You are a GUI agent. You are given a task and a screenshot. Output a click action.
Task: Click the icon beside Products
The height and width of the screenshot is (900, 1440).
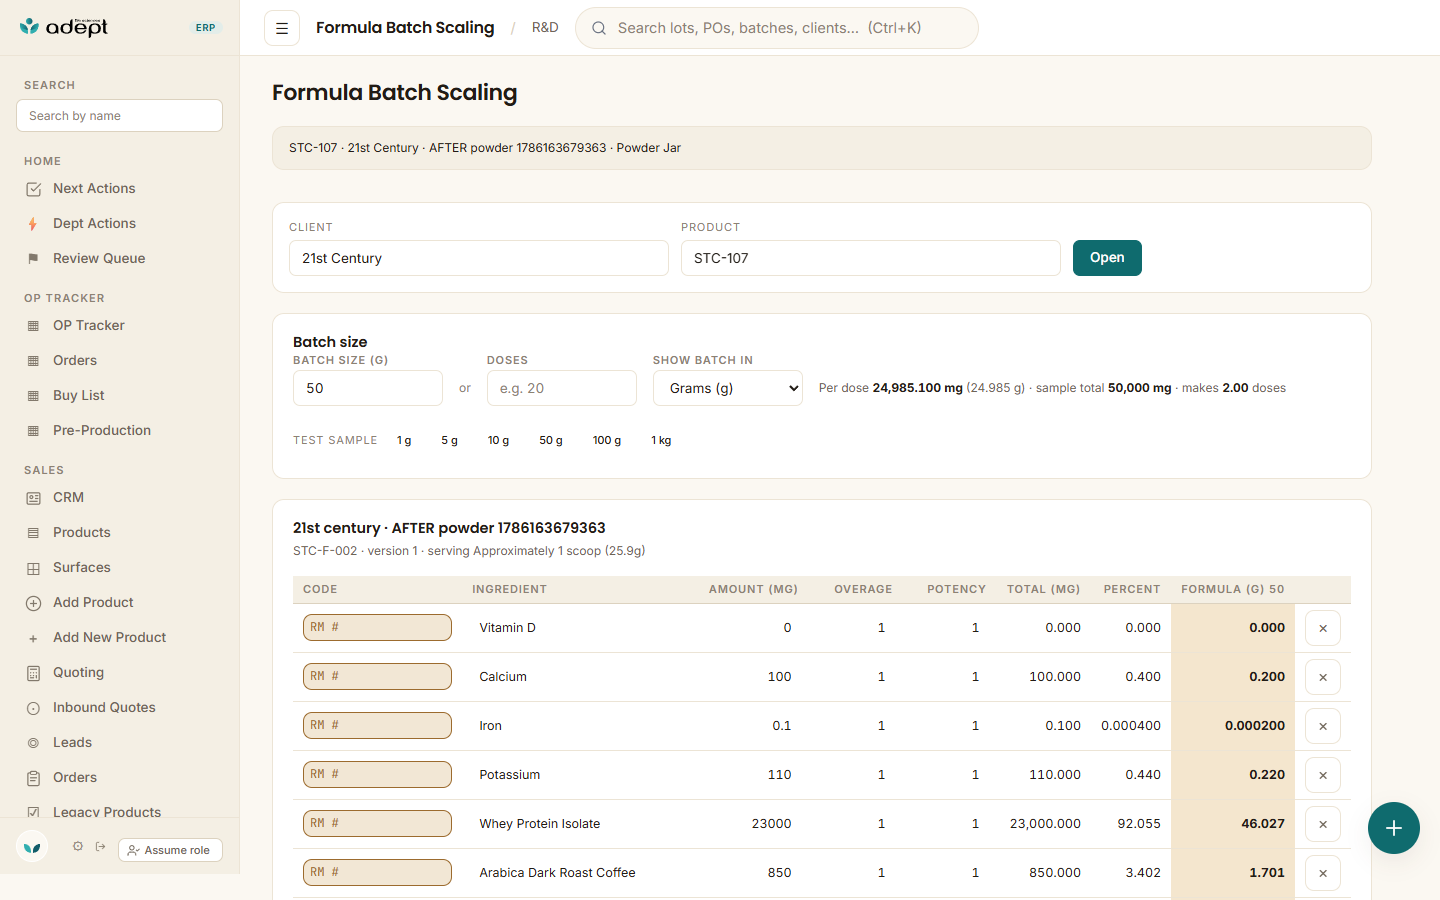[x=34, y=533]
